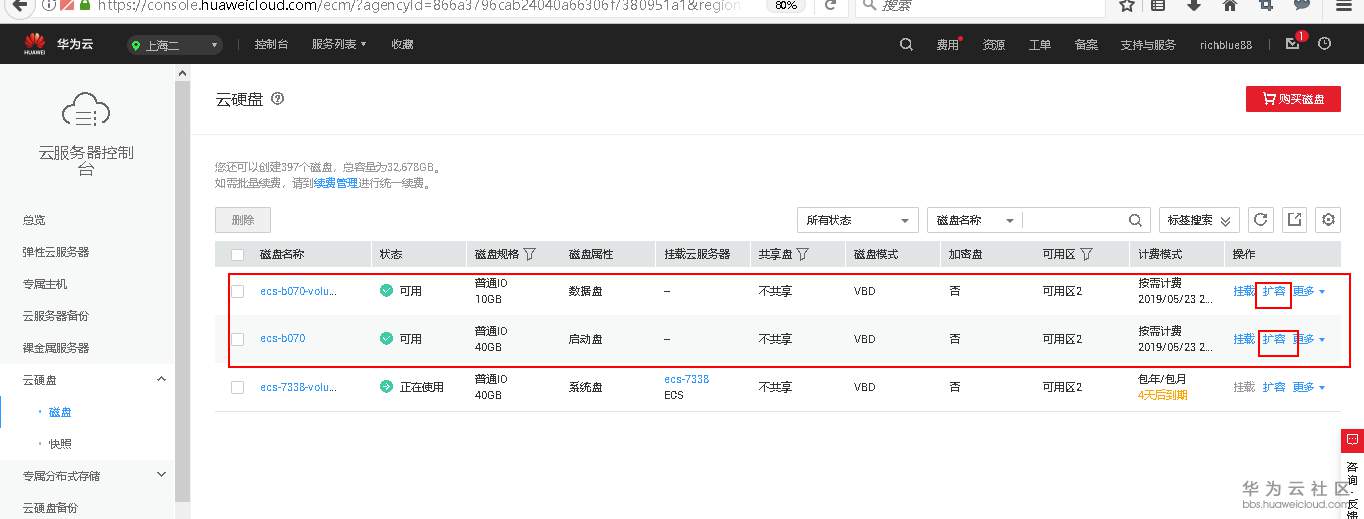Open 更多 menu for ecs-b070 row
This screenshot has height=519, width=1364.
tap(1309, 339)
